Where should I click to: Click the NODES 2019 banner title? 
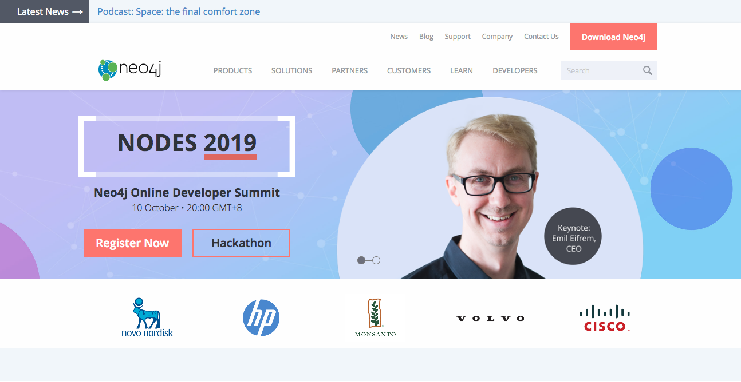tap(187, 143)
